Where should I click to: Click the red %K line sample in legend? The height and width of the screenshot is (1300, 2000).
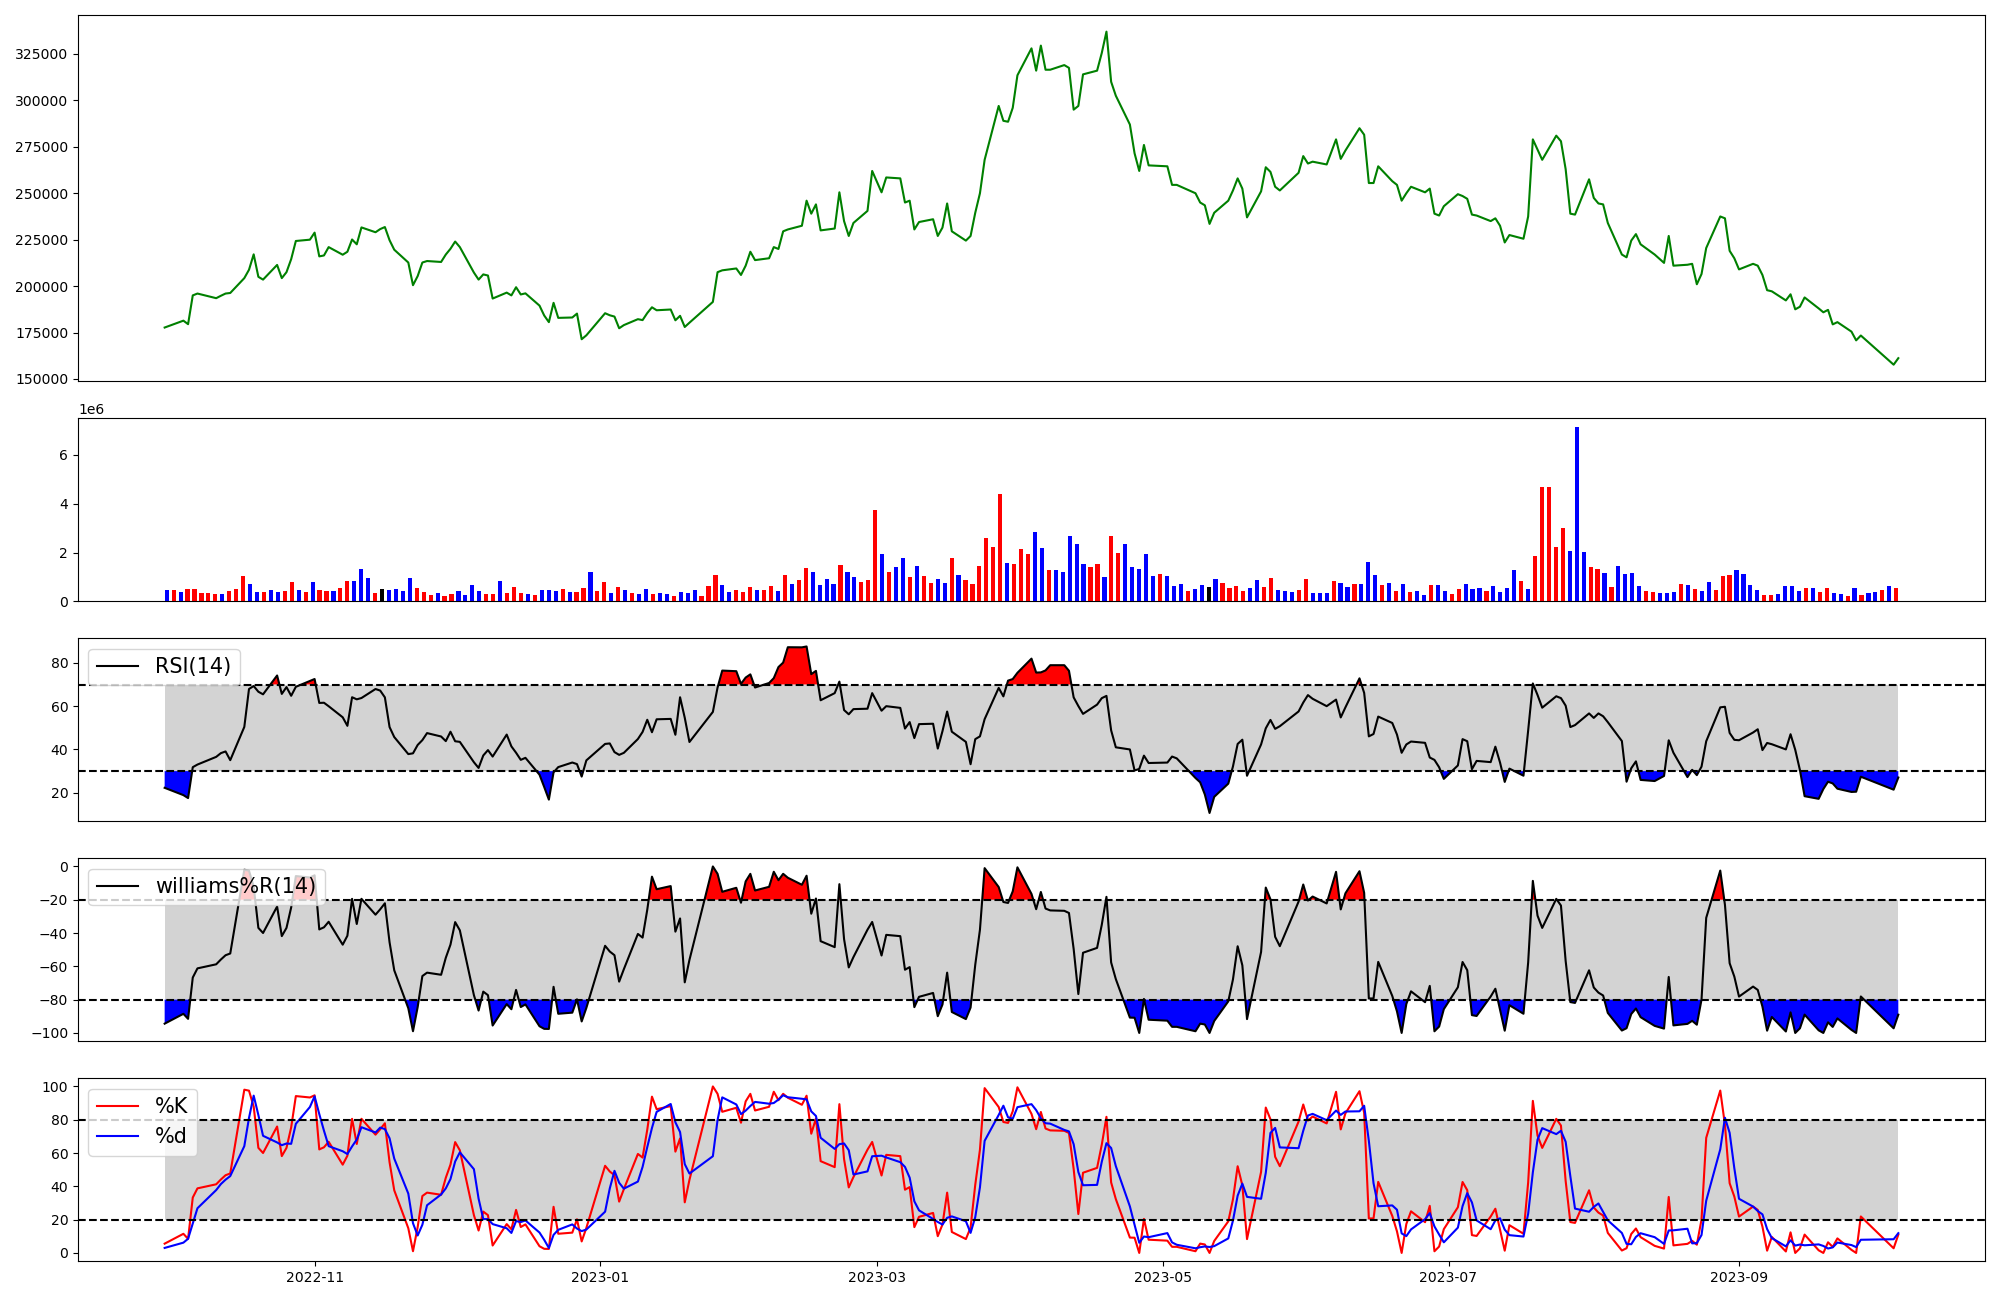click(x=116, y=1106)
